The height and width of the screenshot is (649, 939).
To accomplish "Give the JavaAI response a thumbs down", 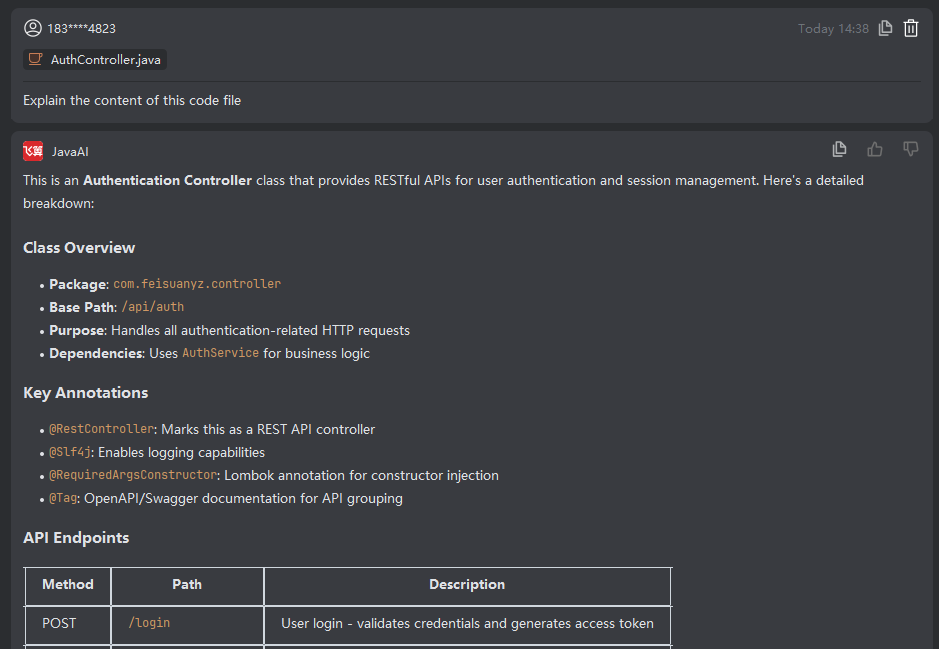I will [x=911, y=149].
